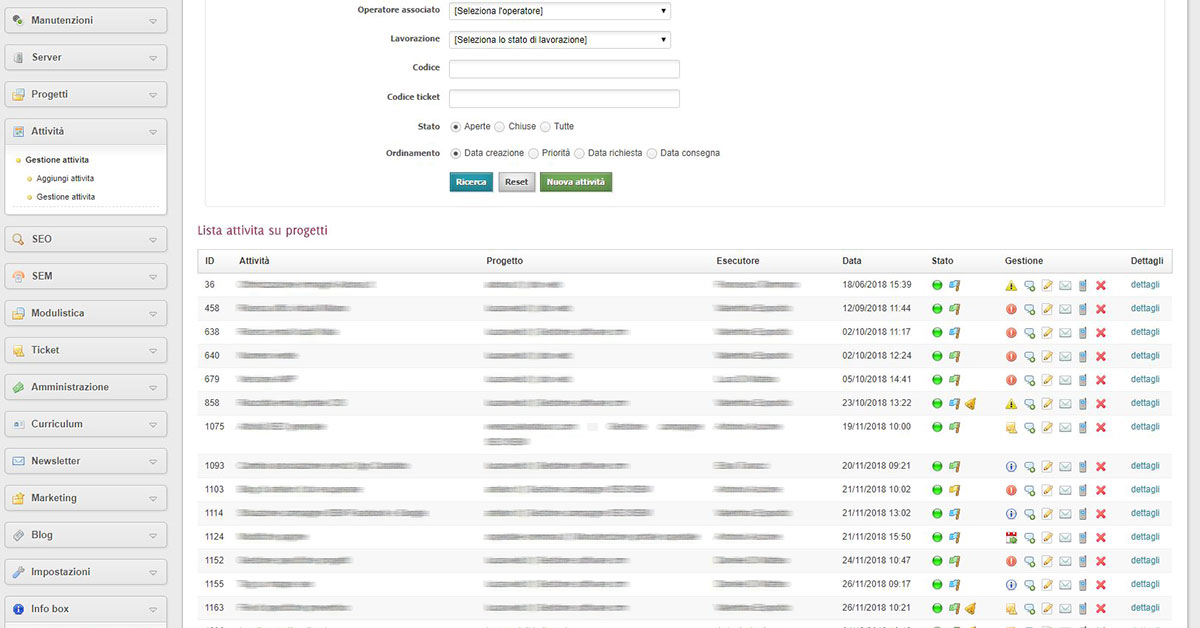This screenshot has height=628, width=1200.
Task: Open the Impostazioni sidebar menu
Action: pyautogui.click(x=86, y=572)
